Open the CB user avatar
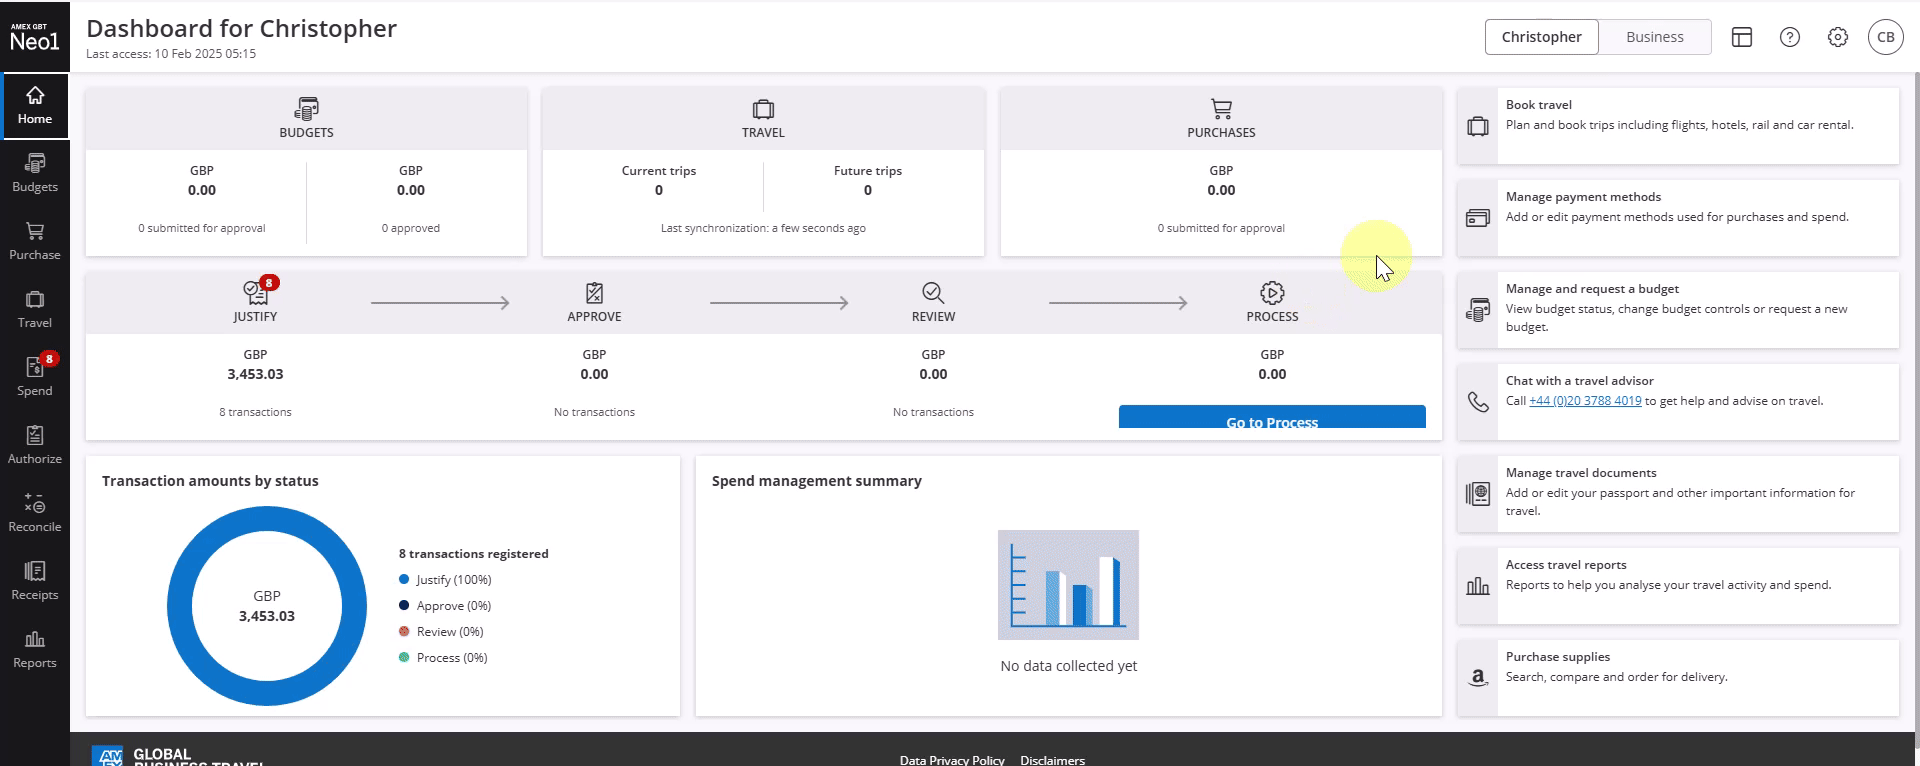Image resolution: width=1920 pixels, height=766 pixels. pos(1886,37)
